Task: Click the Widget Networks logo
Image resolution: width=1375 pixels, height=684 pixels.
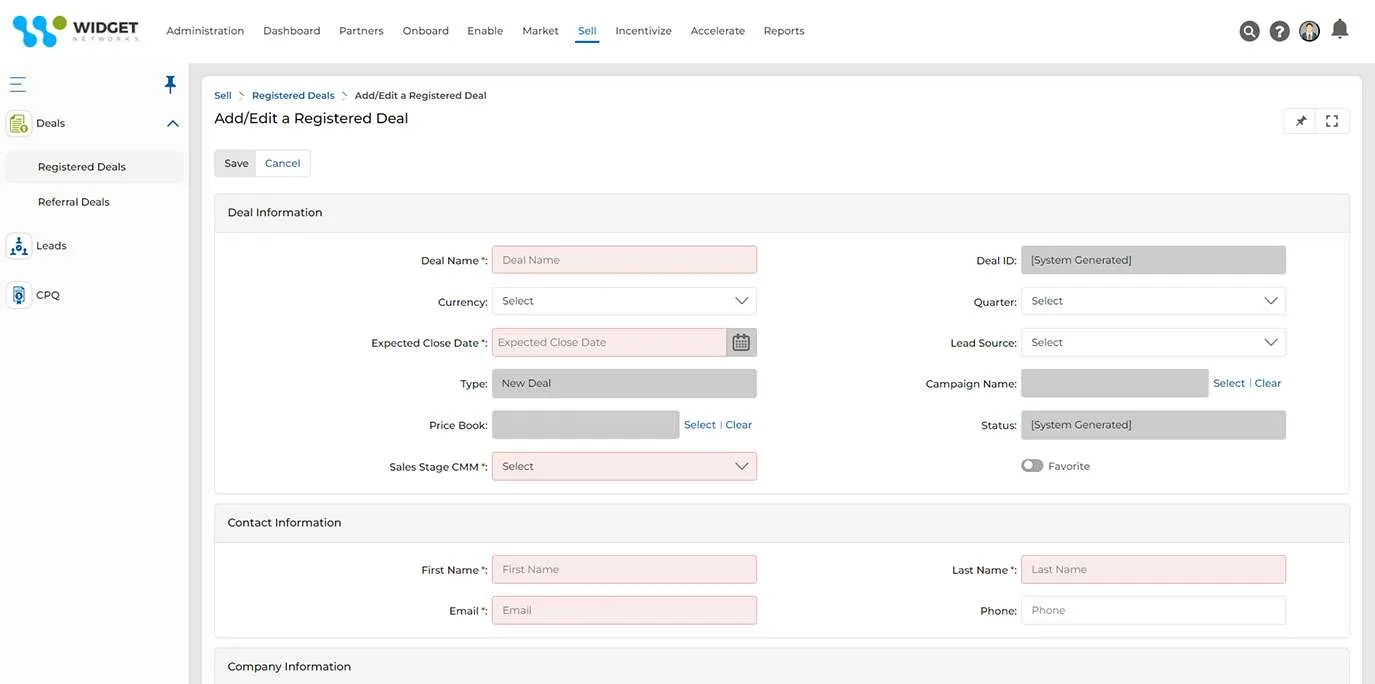Action: point(75,31)
